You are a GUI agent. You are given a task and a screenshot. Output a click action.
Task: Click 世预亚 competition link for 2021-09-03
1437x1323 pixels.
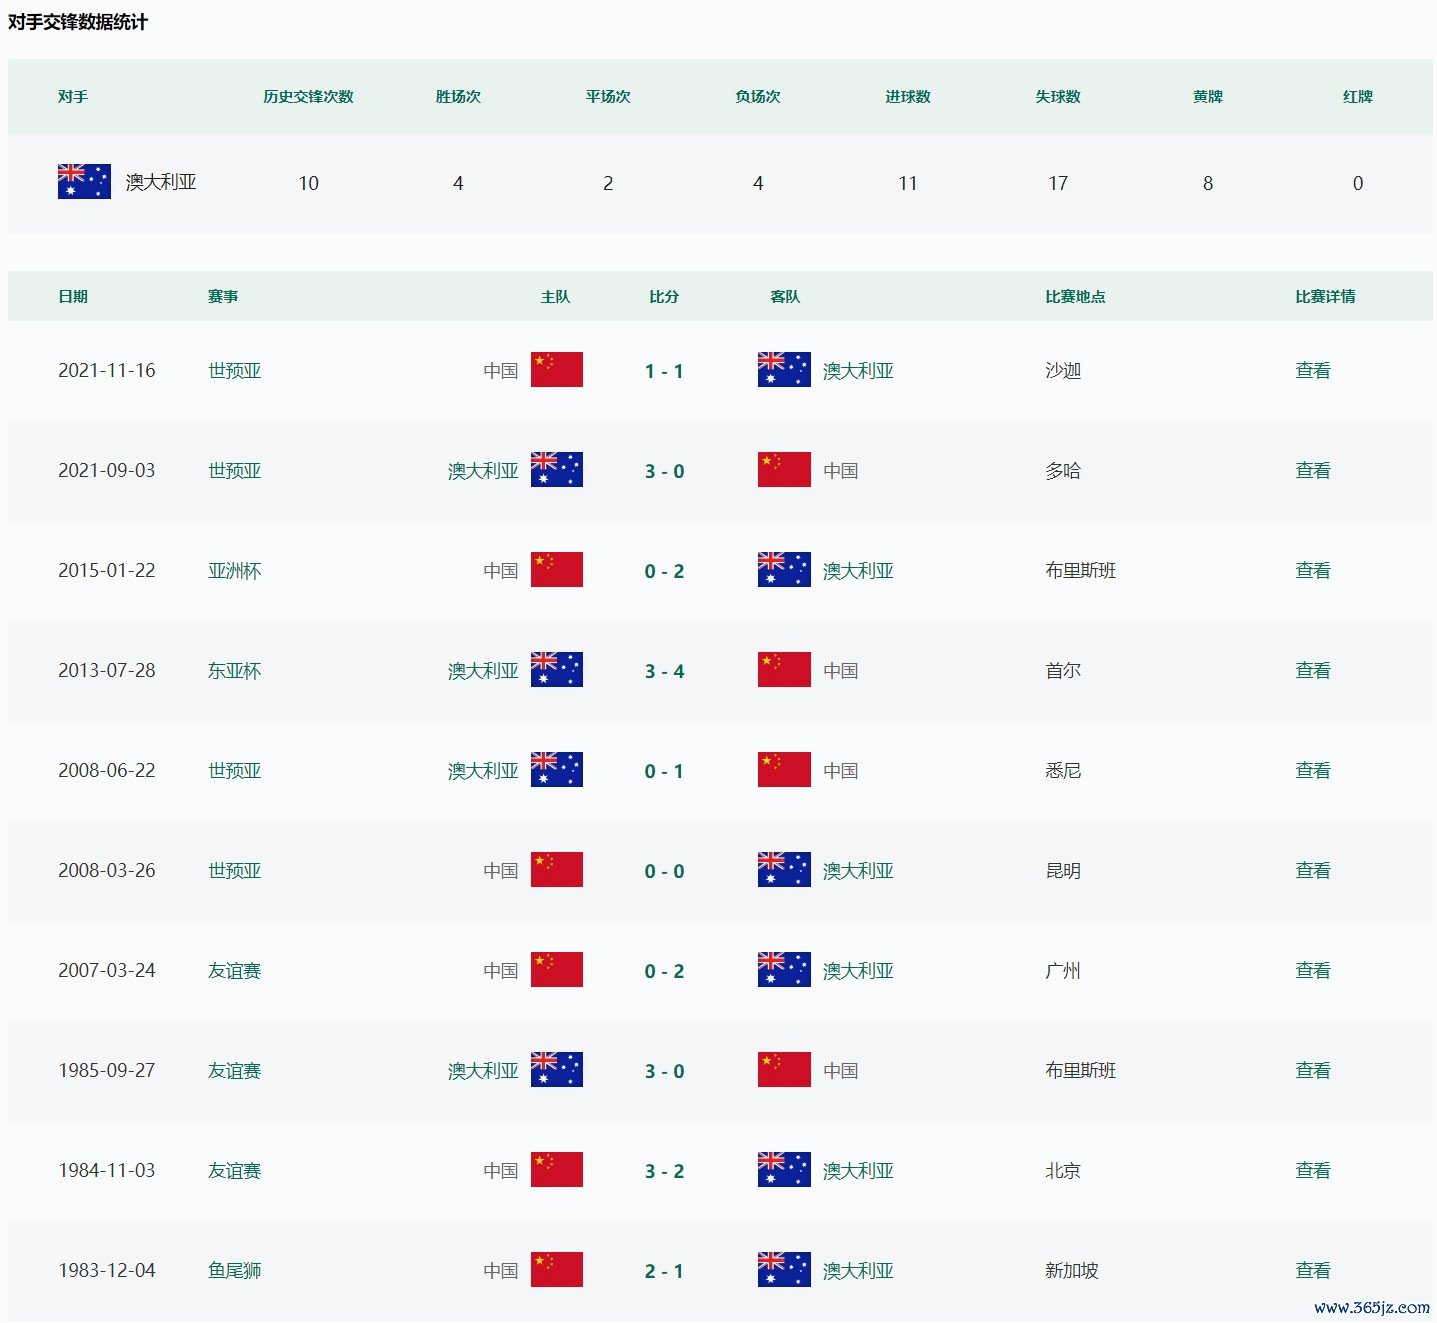(234, 471)
